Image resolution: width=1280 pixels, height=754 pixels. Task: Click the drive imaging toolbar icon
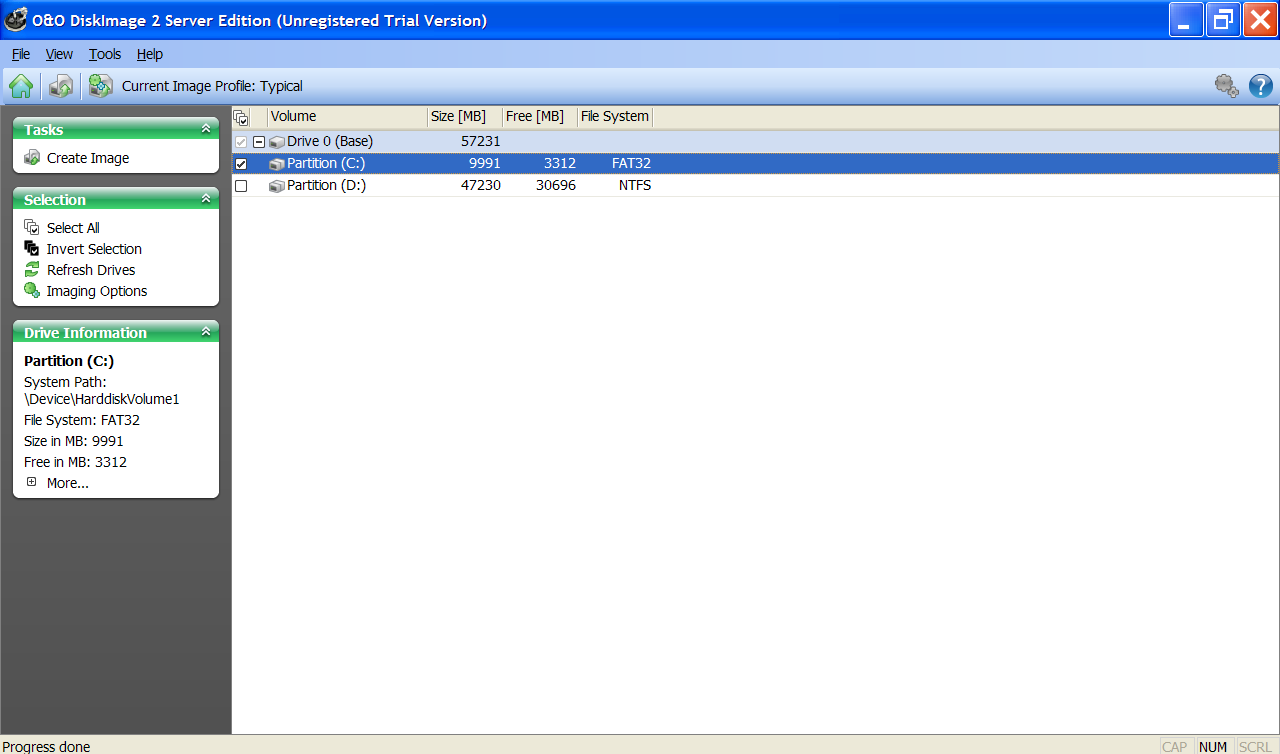pos(61,86)
